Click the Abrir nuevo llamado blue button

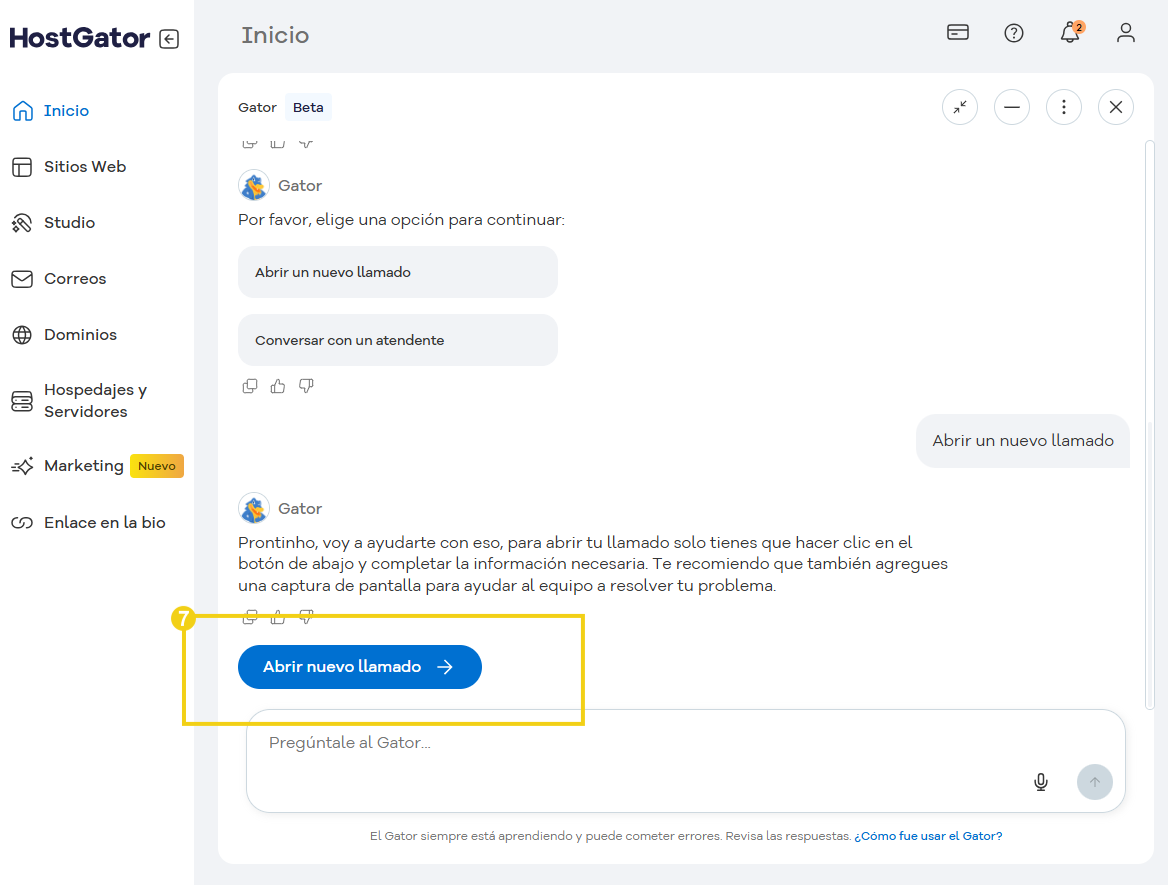(360, 667)
